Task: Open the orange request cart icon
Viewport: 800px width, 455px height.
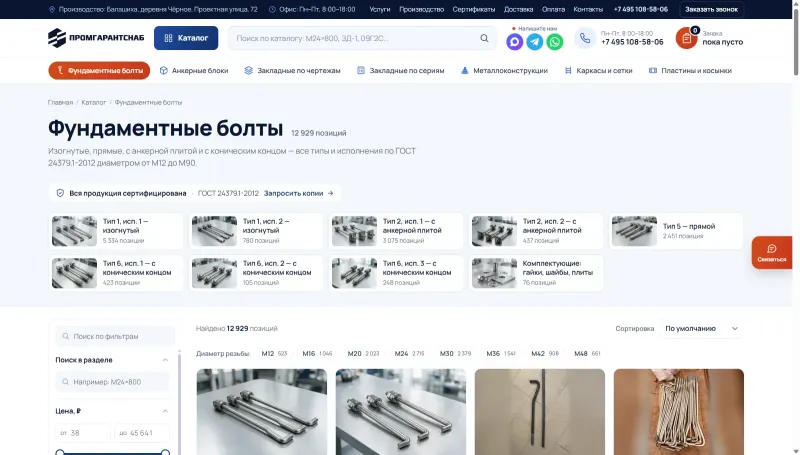Action: [686, 38]
